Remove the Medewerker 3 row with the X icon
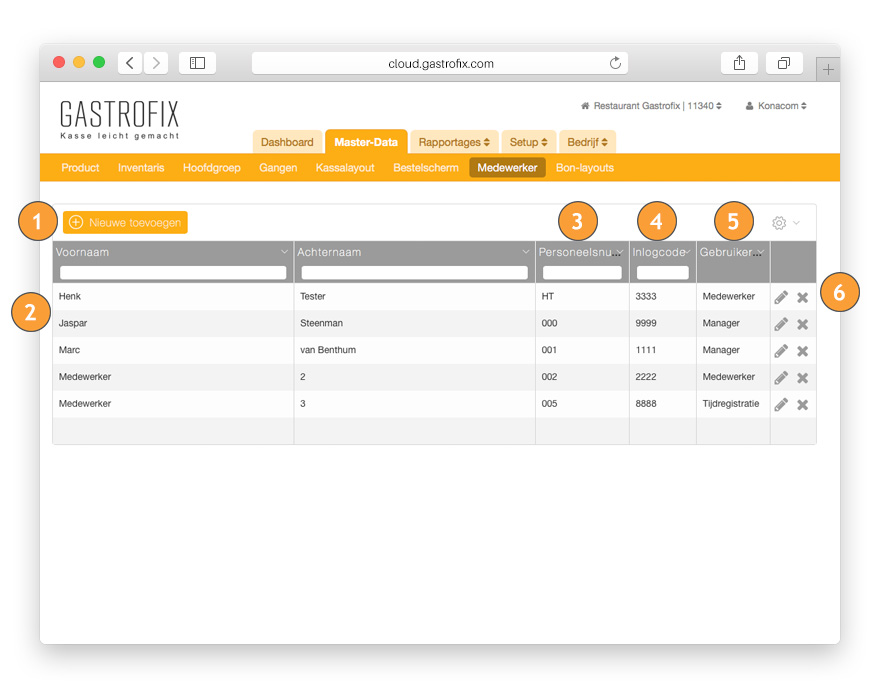878x695 pixels. 802,405
